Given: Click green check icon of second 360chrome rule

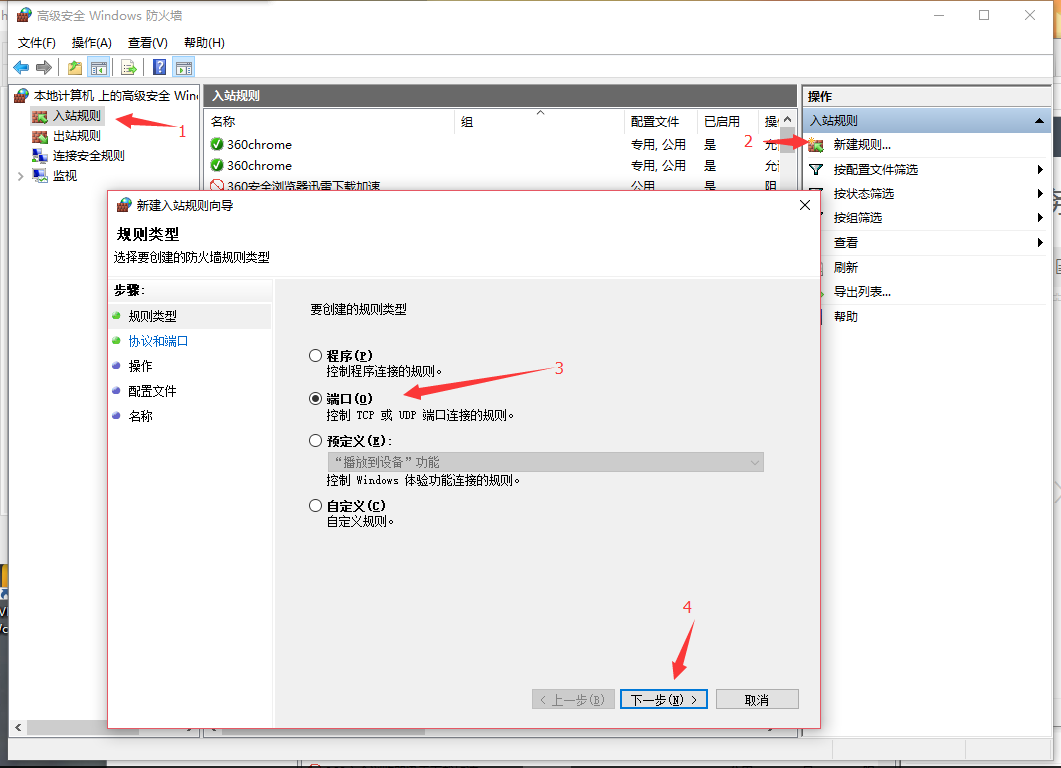Looking at the screenshot, I should click(217, 165).
